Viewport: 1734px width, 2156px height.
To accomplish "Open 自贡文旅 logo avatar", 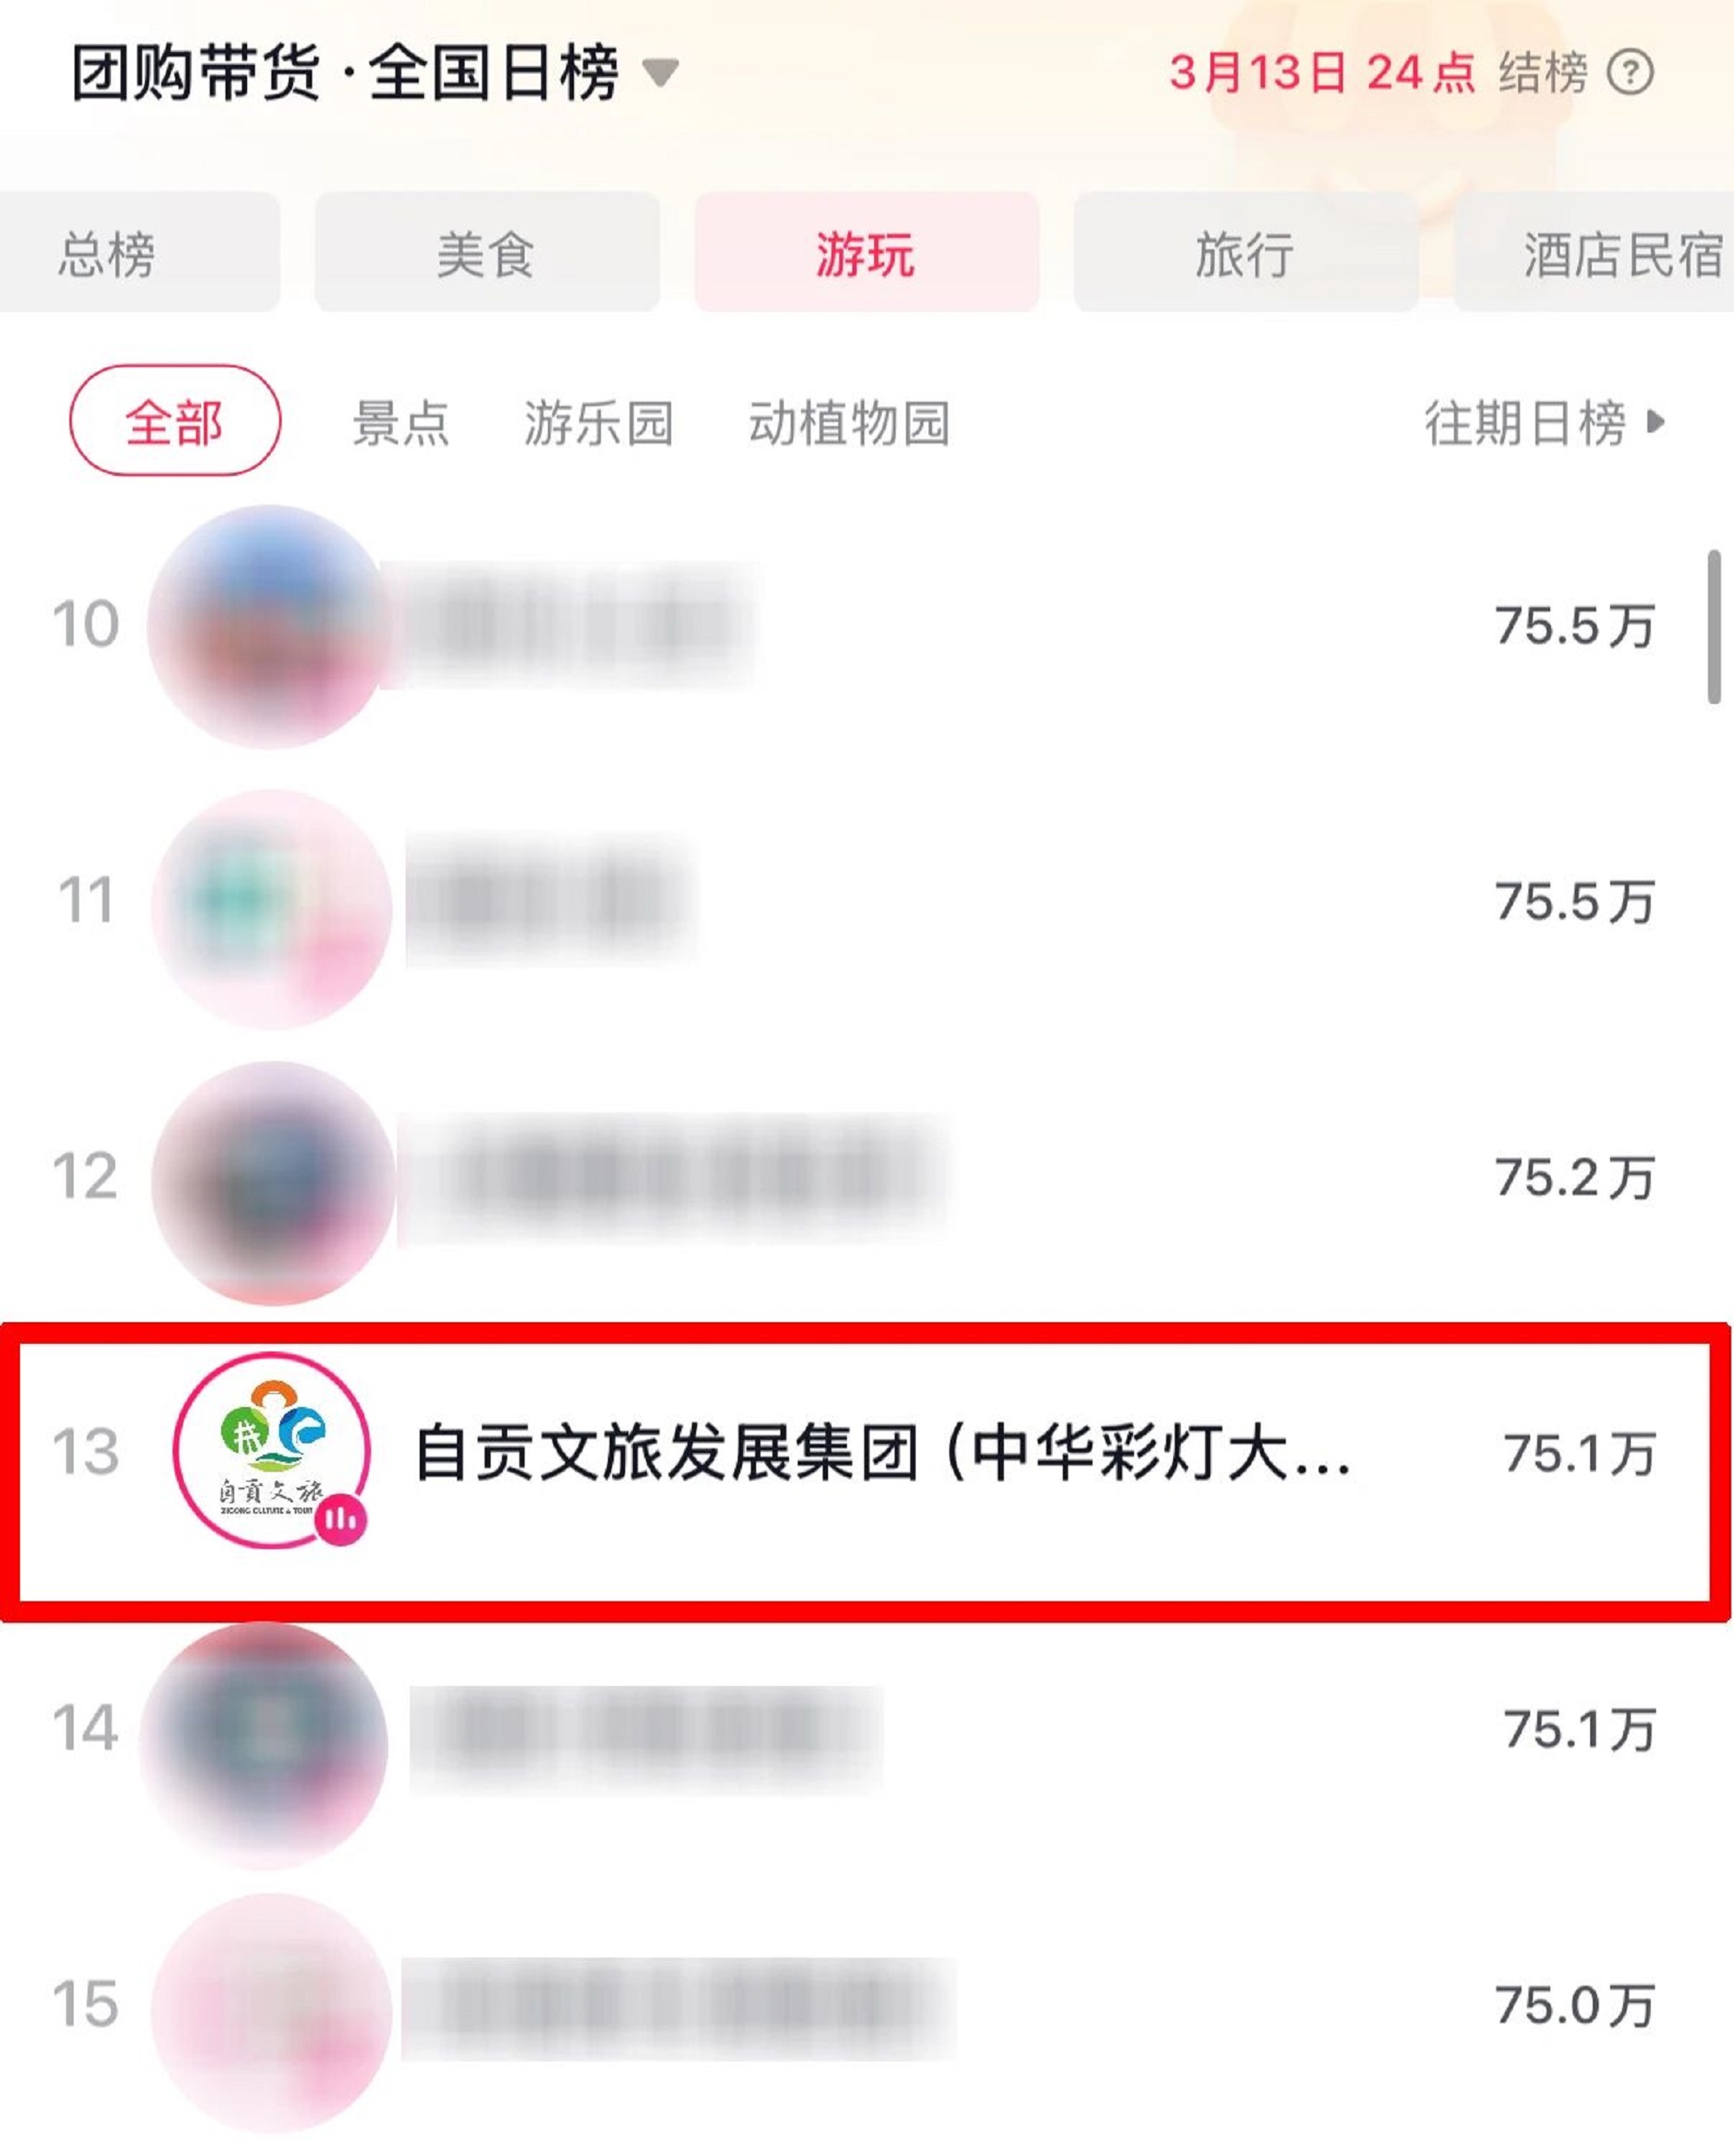I will [x=271, y=1450].
